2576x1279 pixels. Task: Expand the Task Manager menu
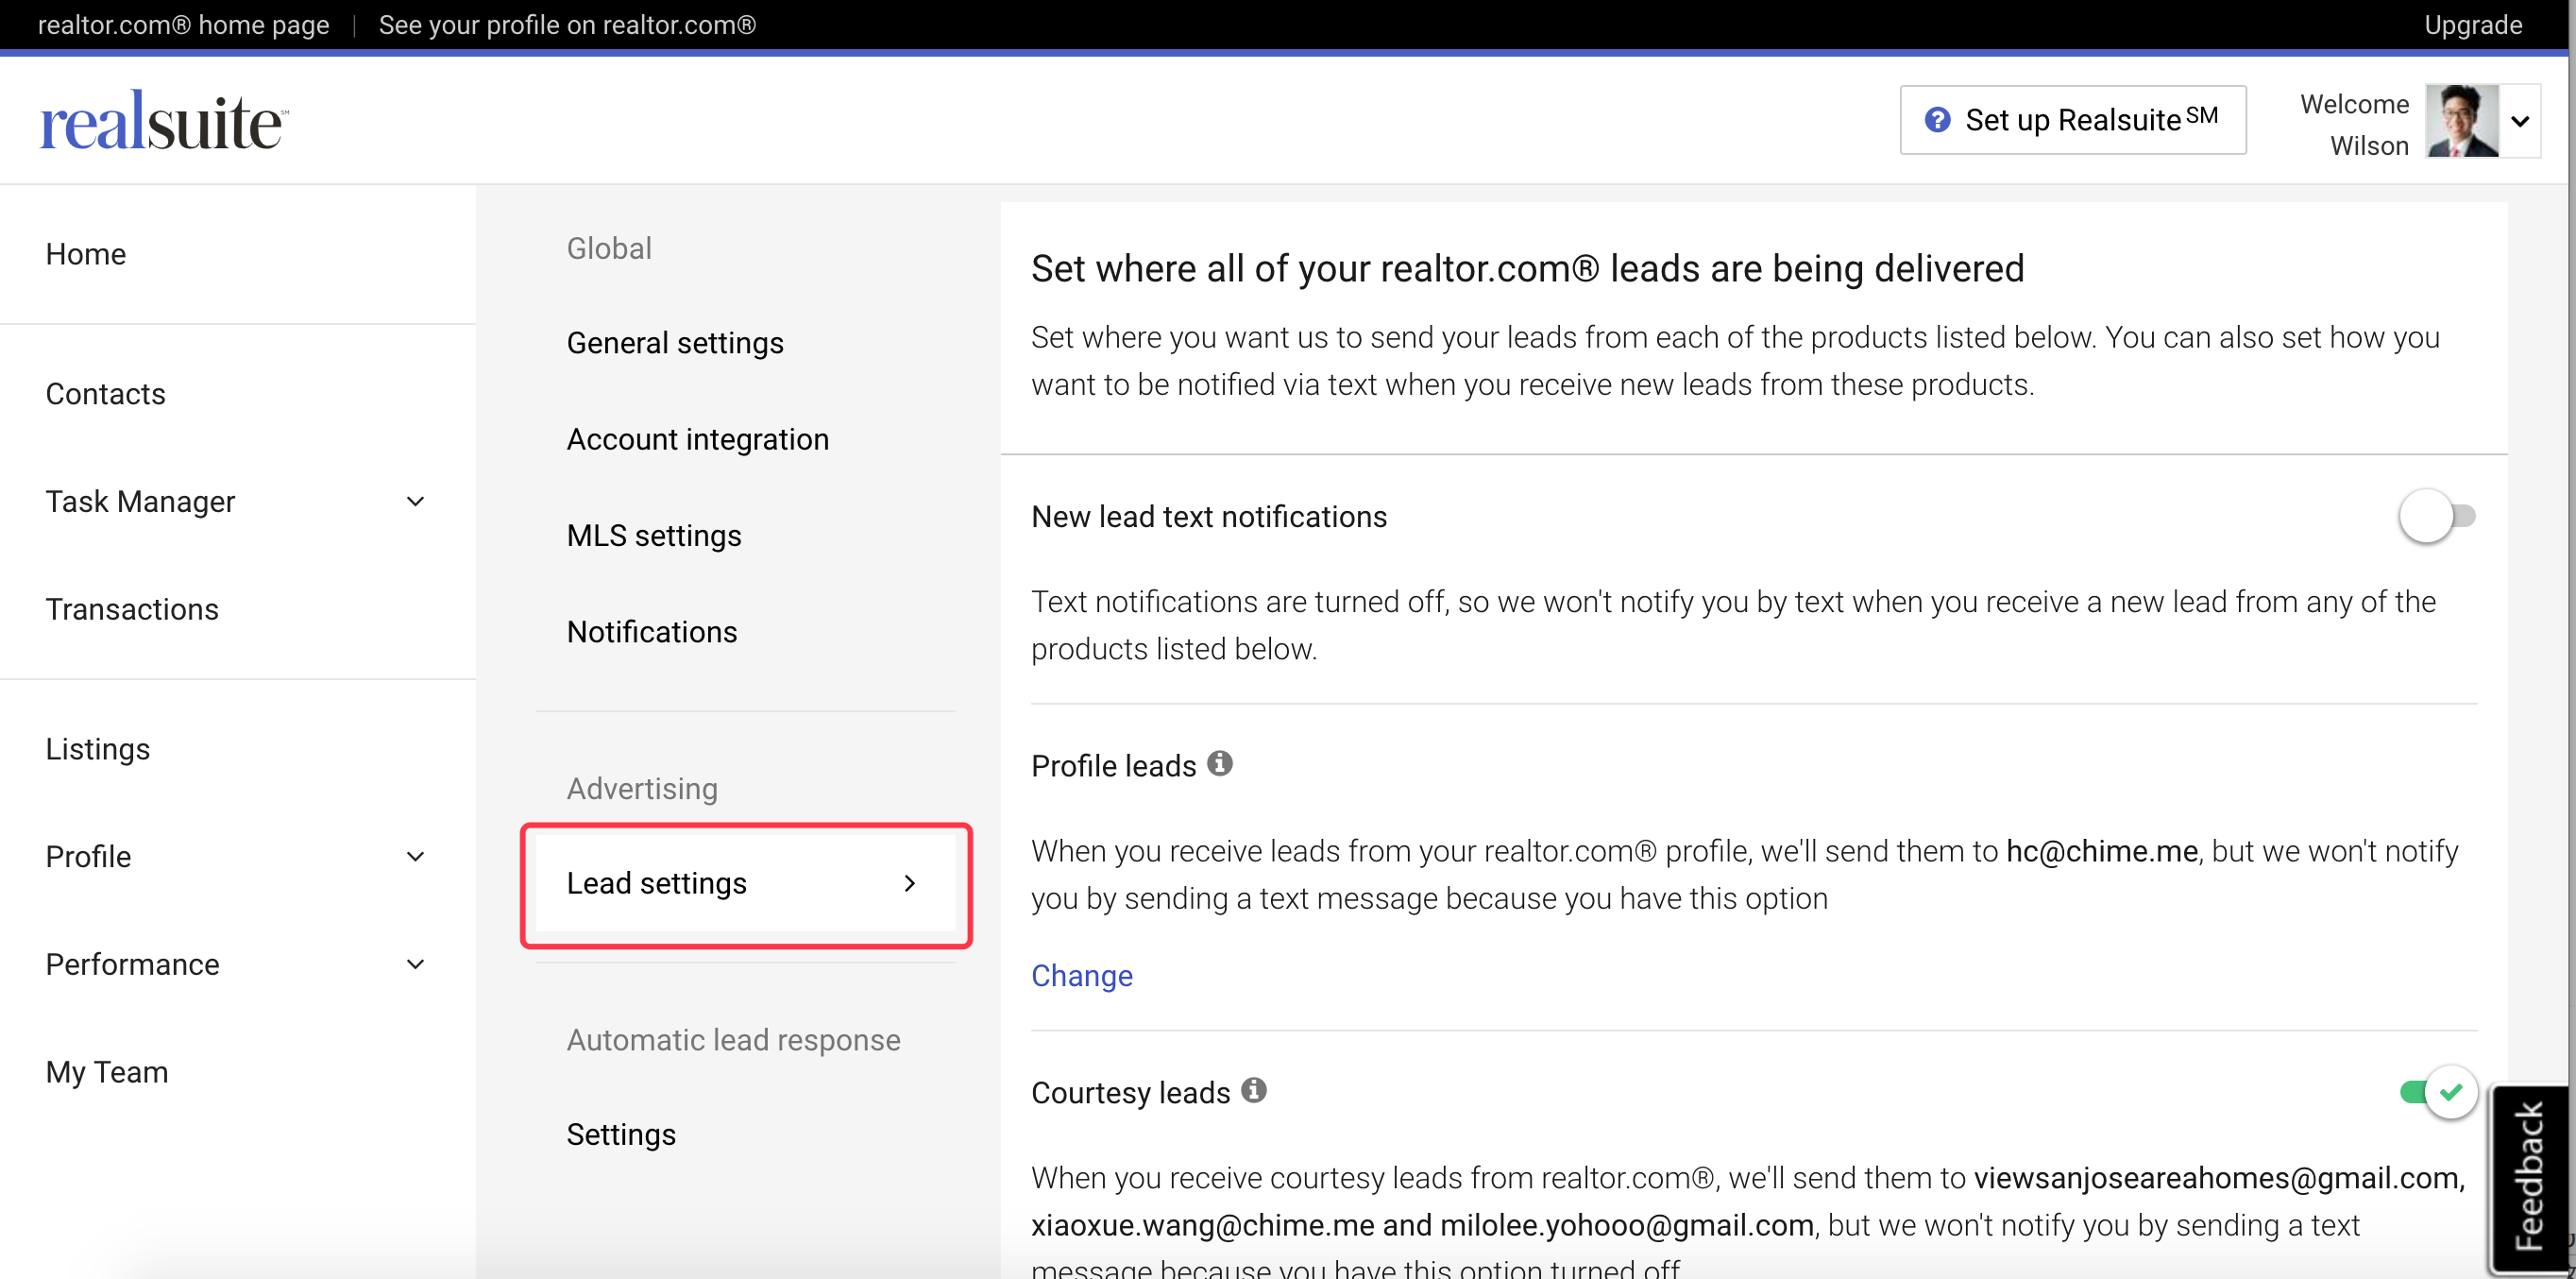tap(415, 501)
